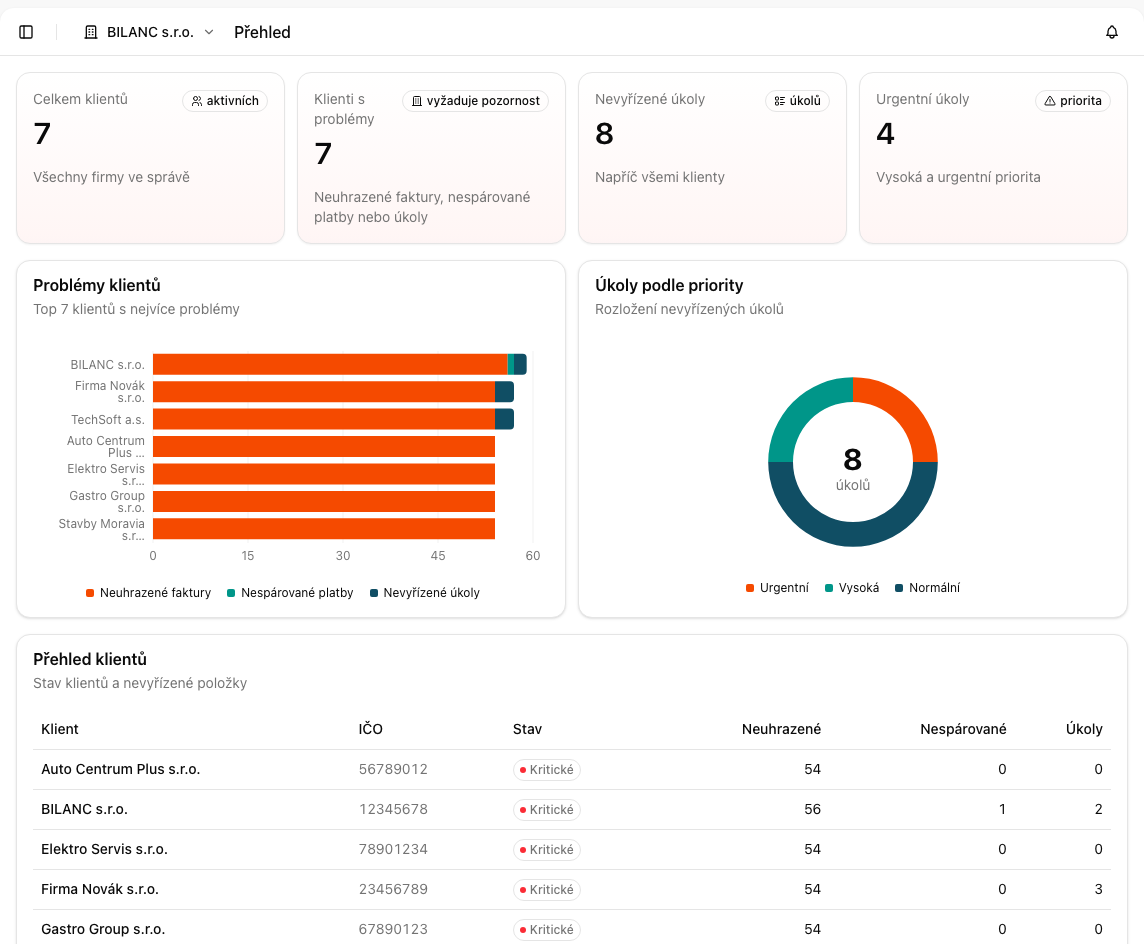Screen dimensions: 1144x944
Task: Click the Úkoly podle priority heading
Action: coord(669,285)
